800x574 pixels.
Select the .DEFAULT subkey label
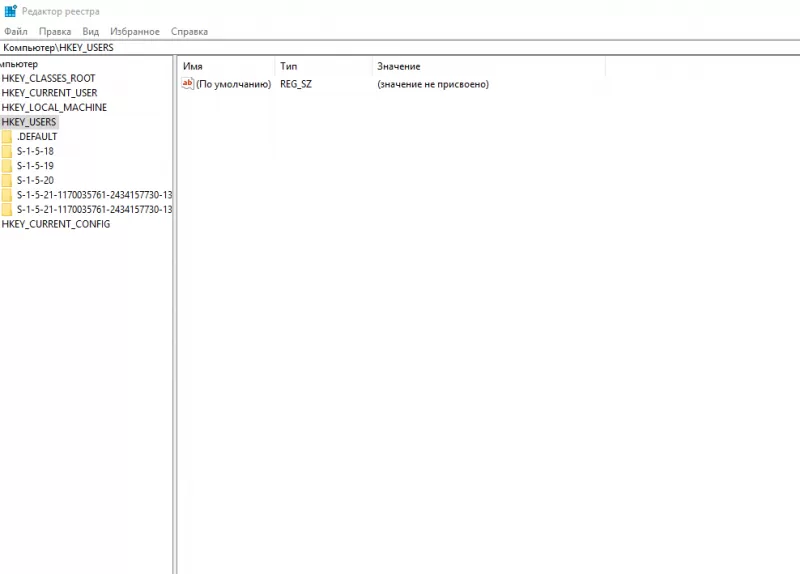pyautogui.click(x=37, y=137)
